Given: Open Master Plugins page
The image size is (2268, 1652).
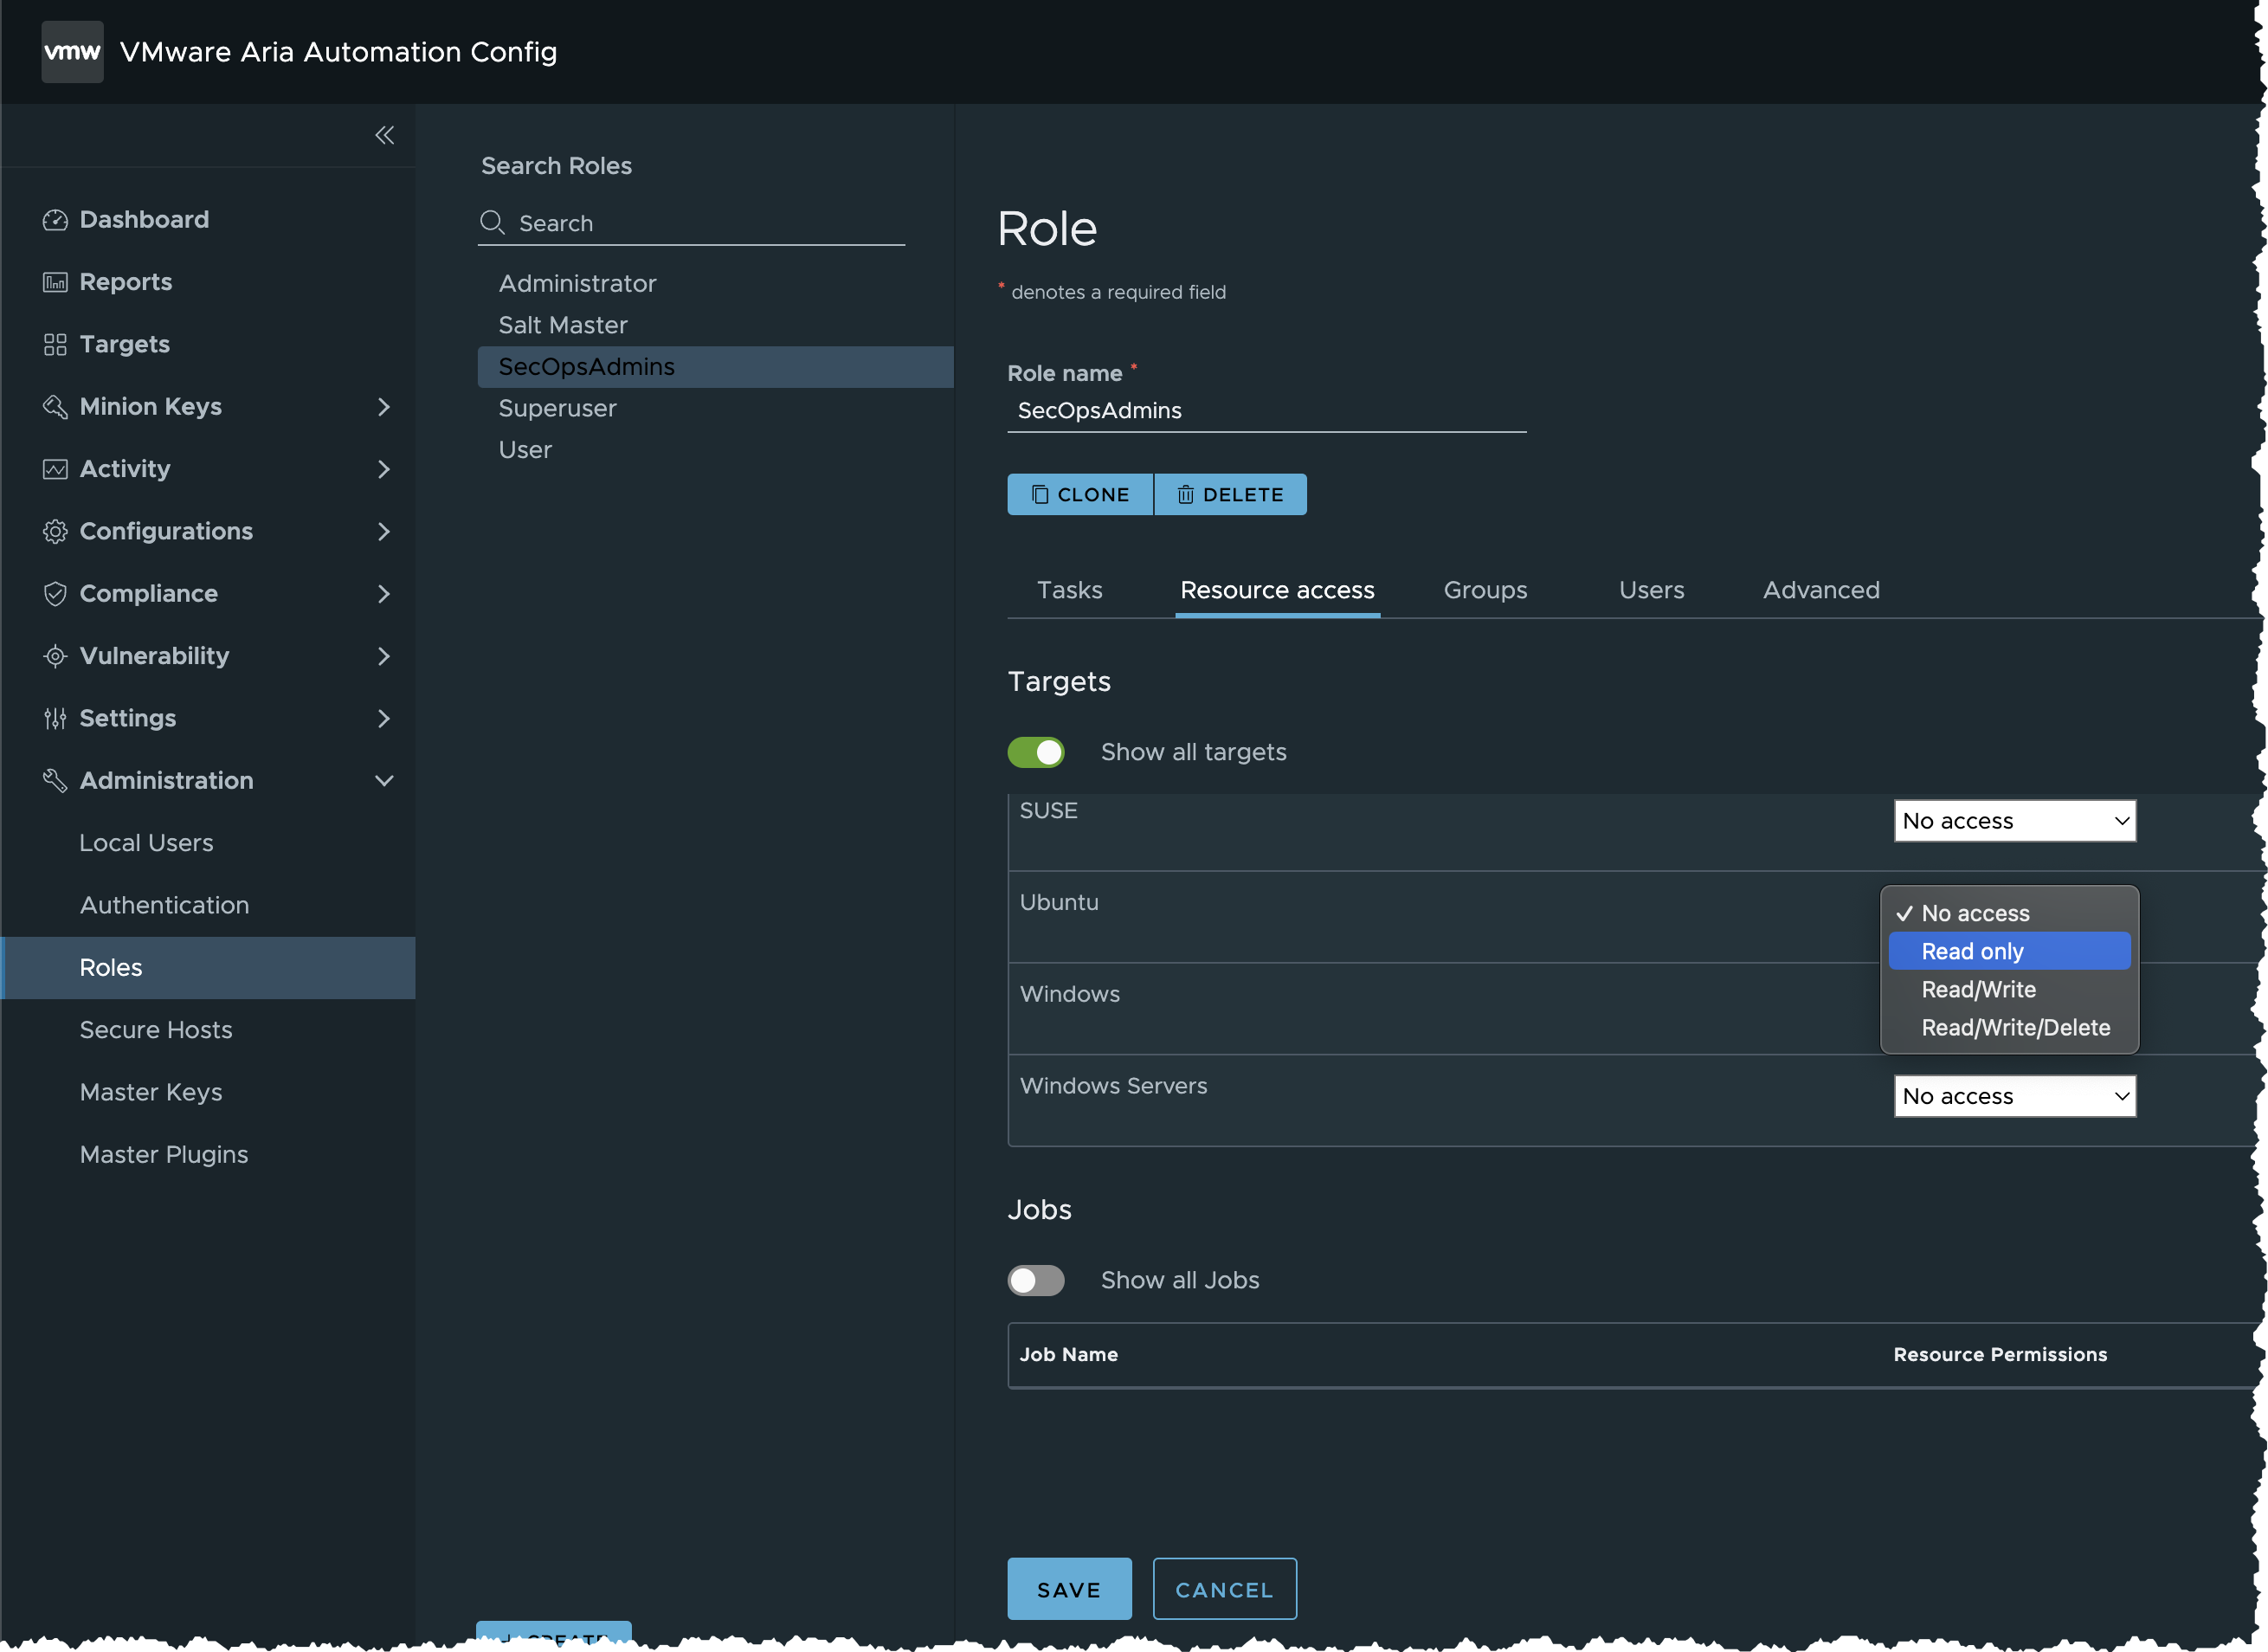Looking at the screenshot, I should (164, 1154).
